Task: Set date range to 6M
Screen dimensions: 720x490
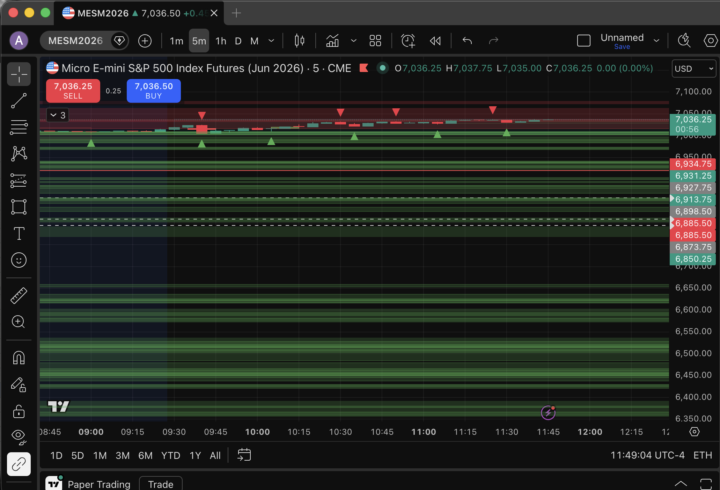Action: coord(145,455)
